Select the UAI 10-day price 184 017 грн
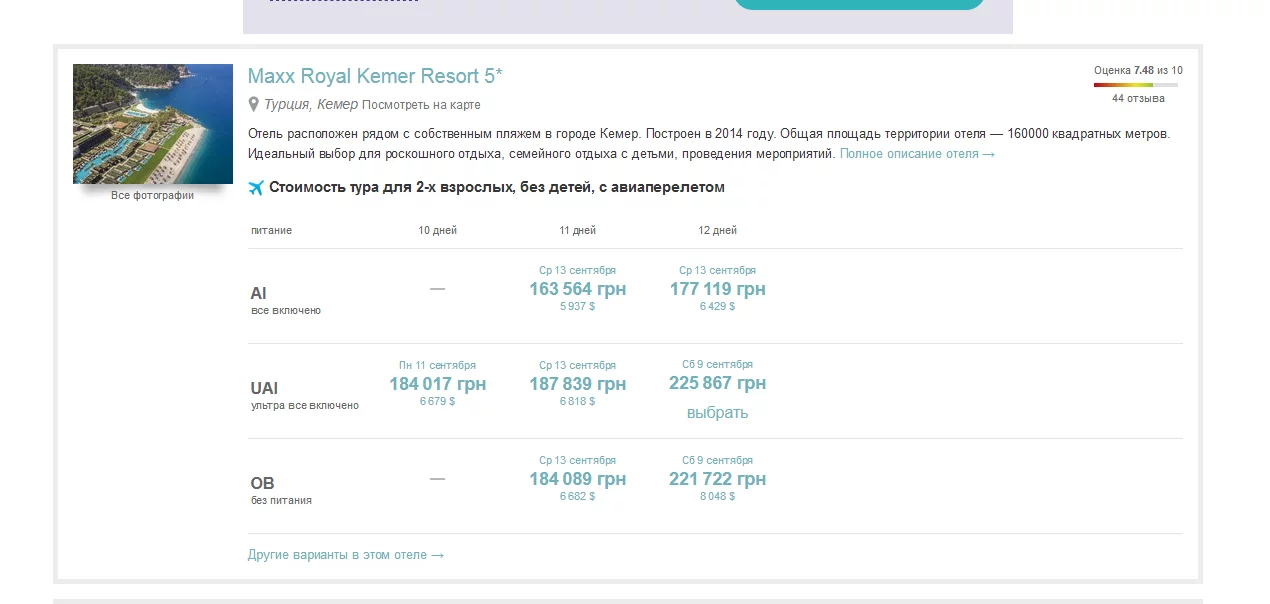 pos(438,384)
